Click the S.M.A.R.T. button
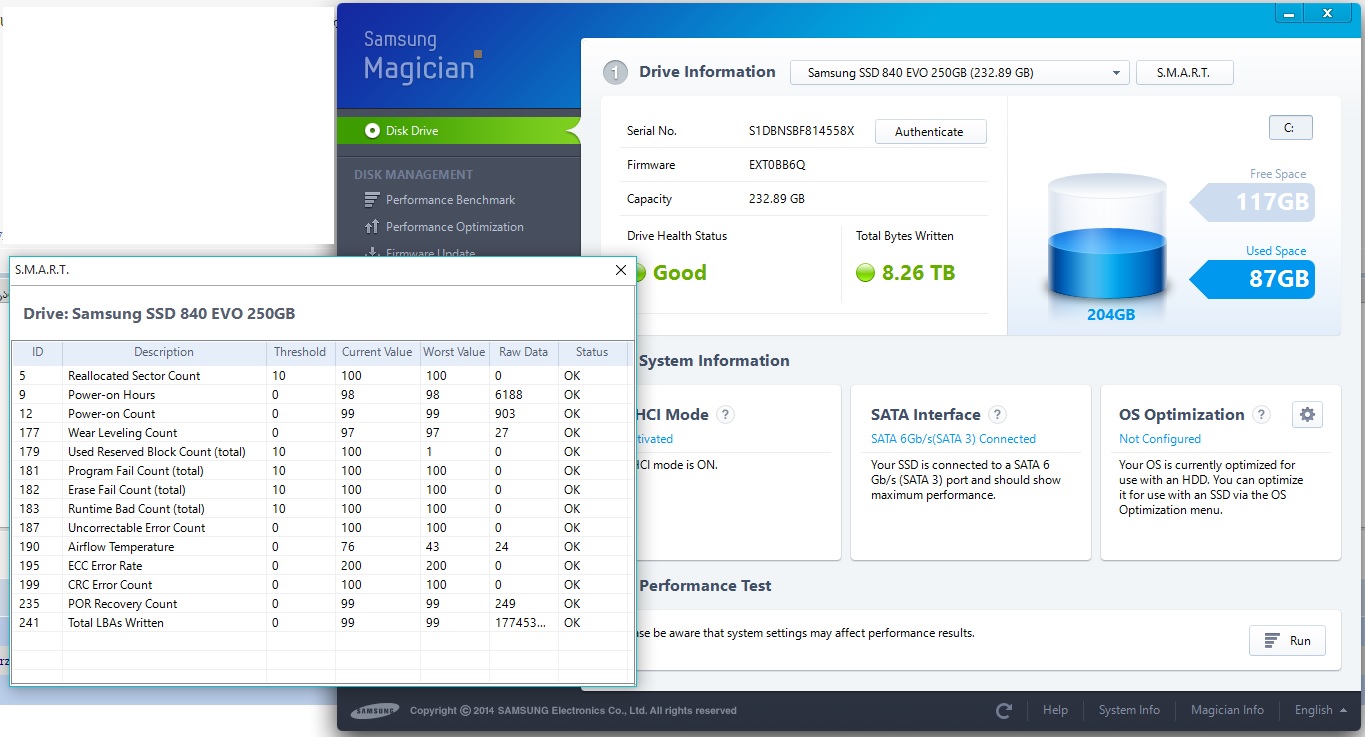Viewport: 1365px width, 737px height. [x=1183, y=73]
